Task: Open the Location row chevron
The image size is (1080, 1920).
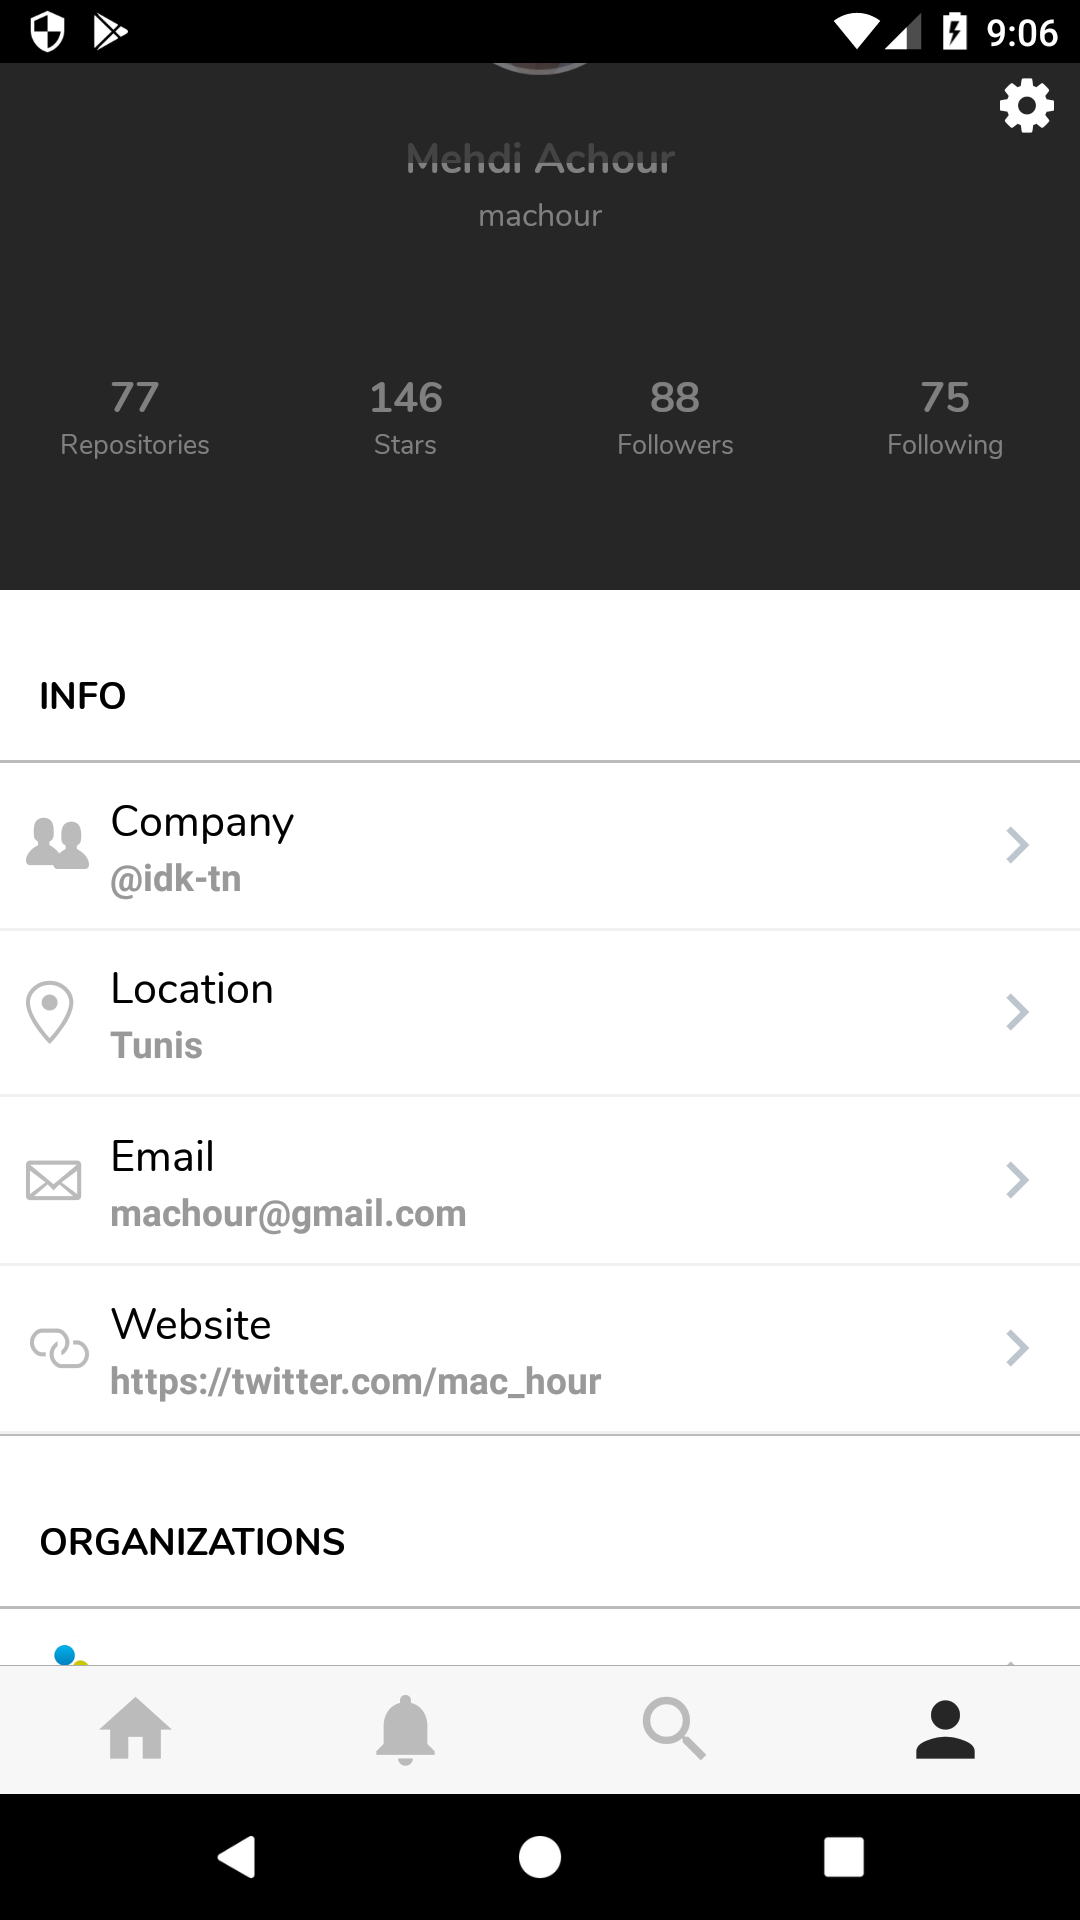Action: (1017, 1012)
